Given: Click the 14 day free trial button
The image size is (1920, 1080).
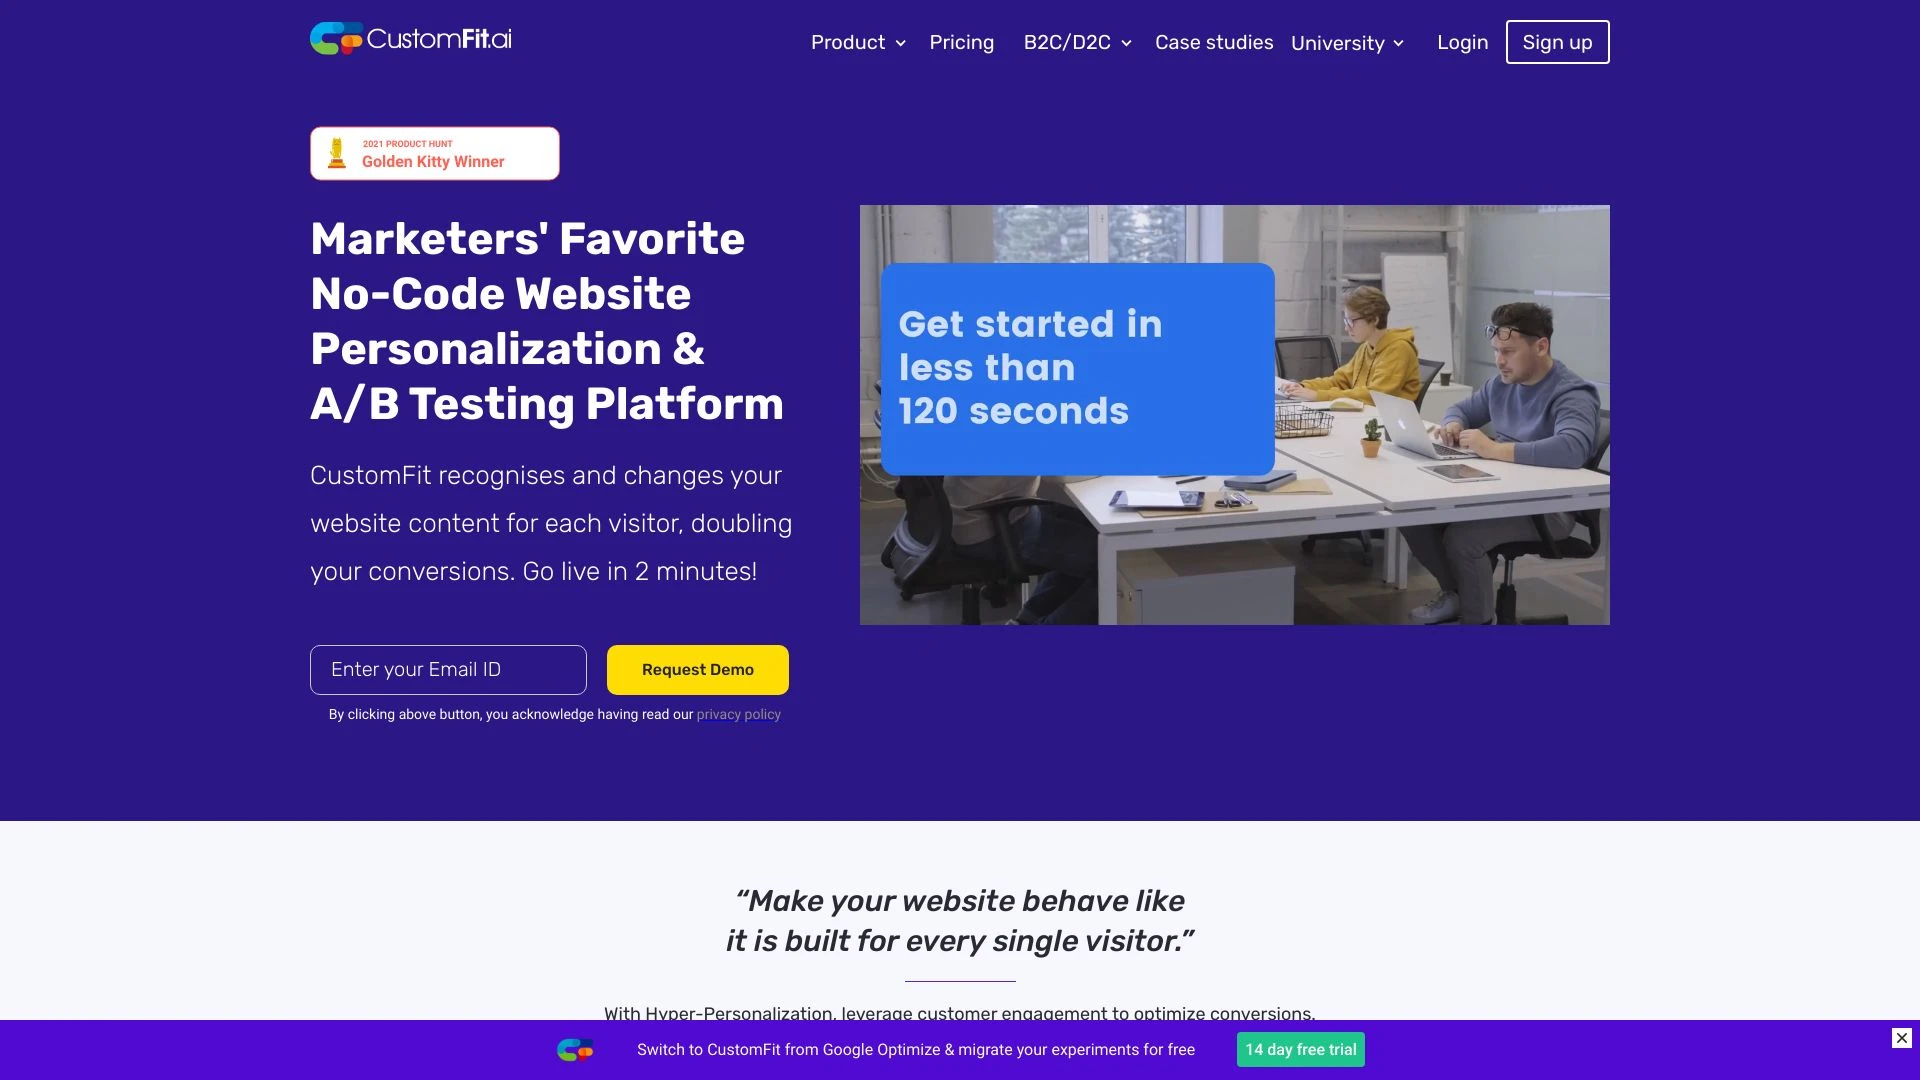Looking at the screenshot, I should click(x=1300, y=1050).
